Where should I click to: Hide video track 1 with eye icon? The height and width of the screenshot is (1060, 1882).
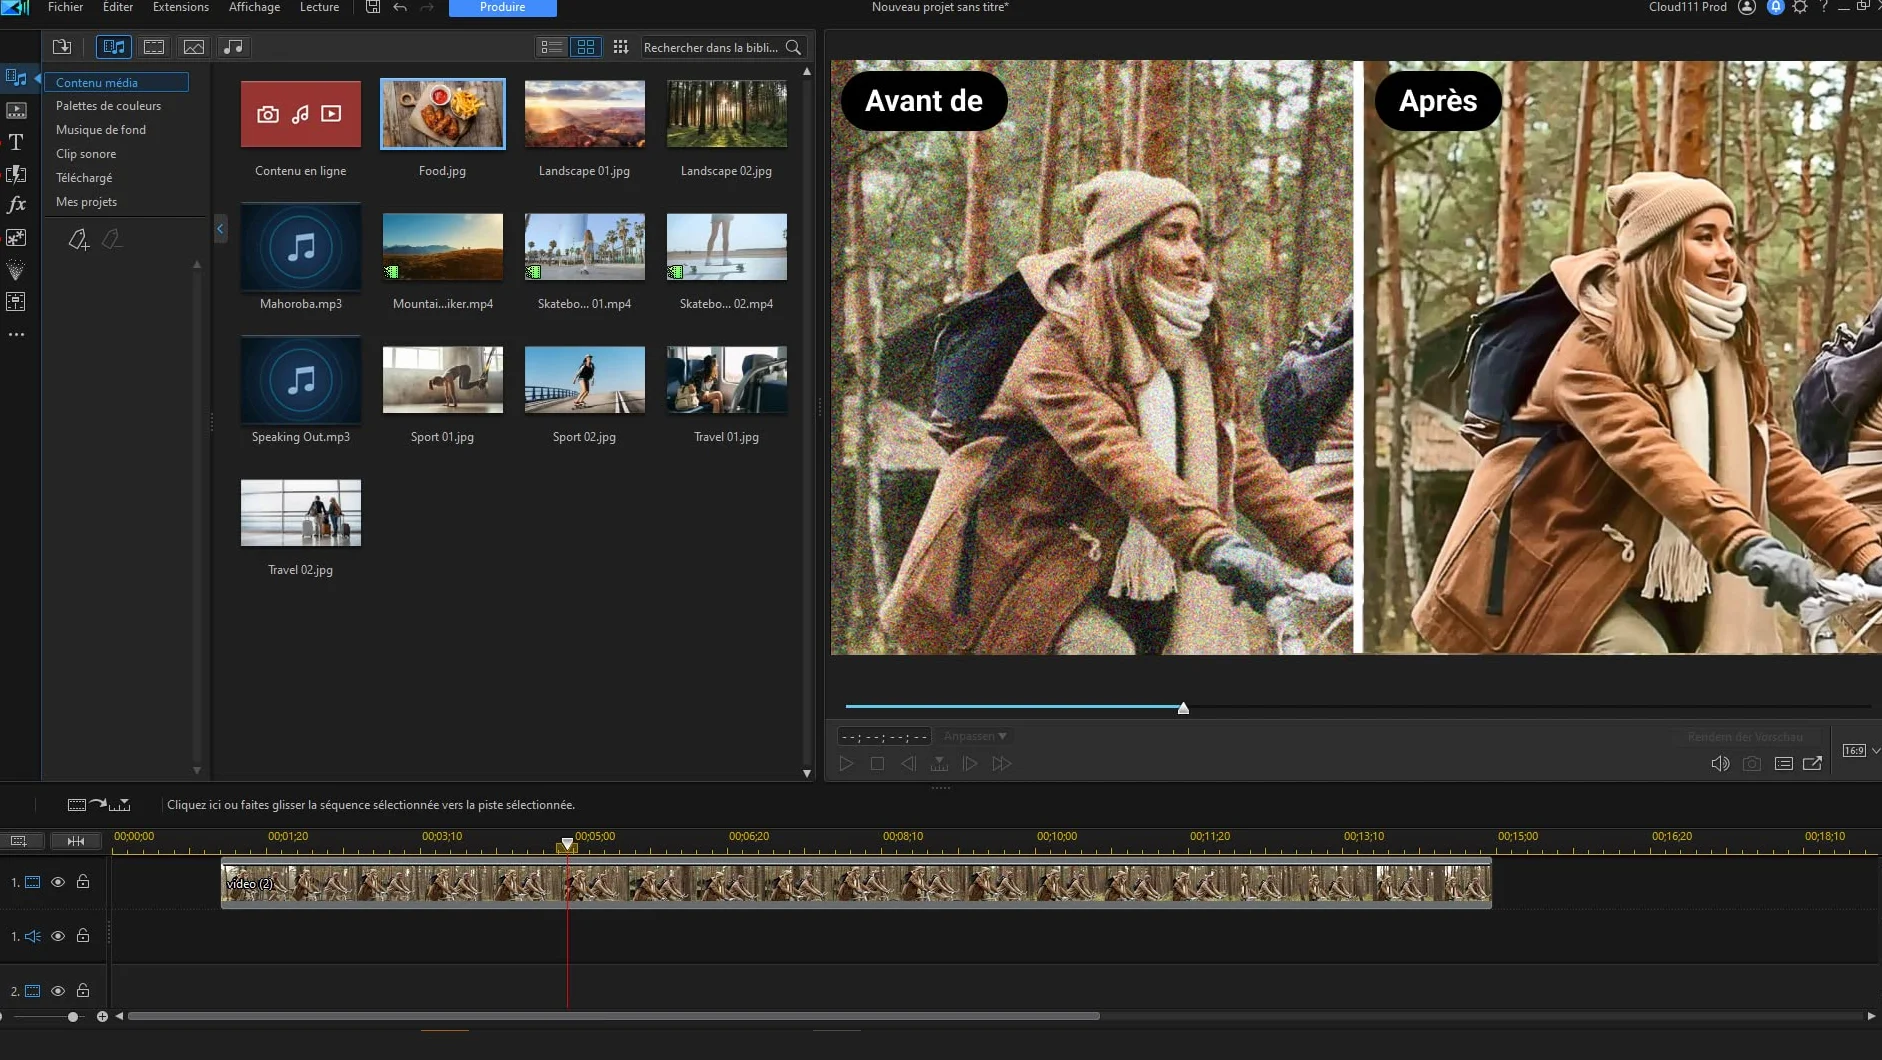coord(58,882)
